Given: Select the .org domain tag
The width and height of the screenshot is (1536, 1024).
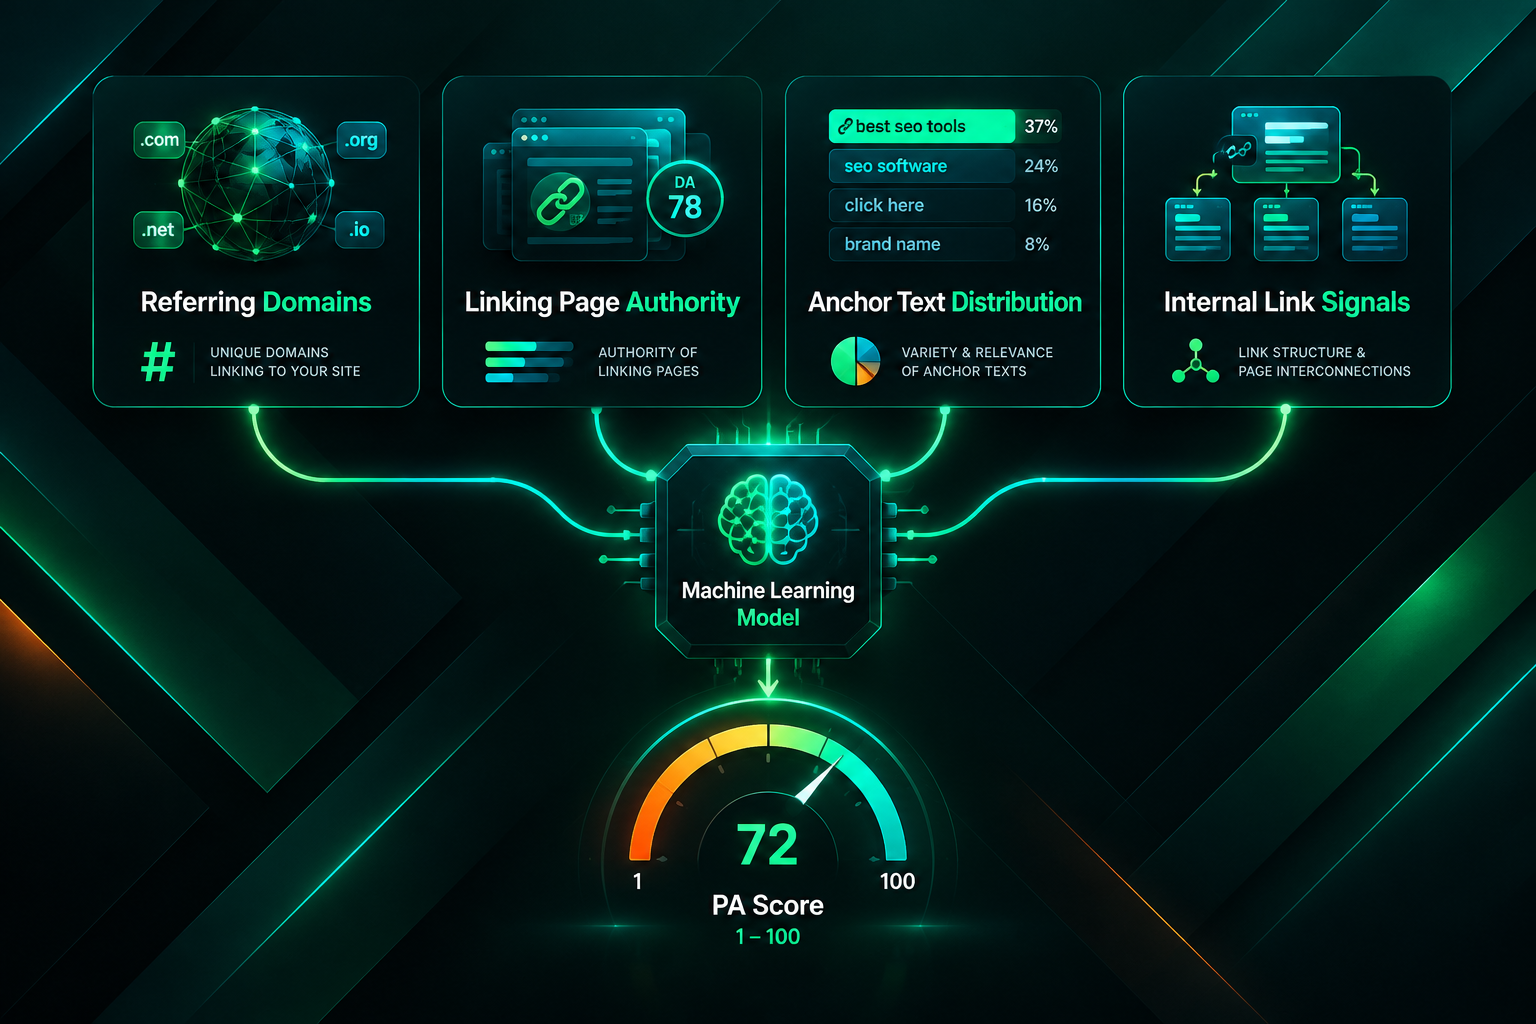Looking at the screenshot, I should 361,140.
